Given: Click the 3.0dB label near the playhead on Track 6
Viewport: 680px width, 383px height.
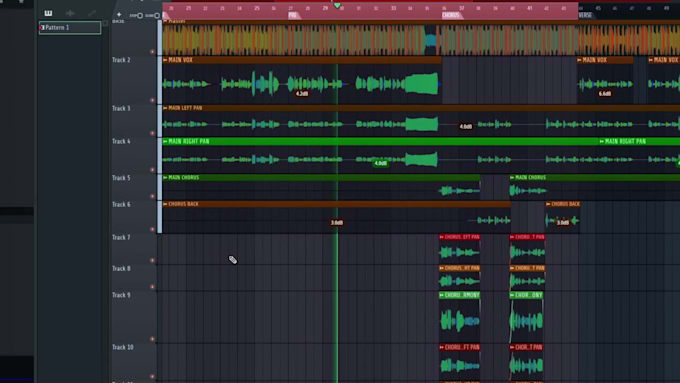Looking at the screenshot, I should (337, 223).
